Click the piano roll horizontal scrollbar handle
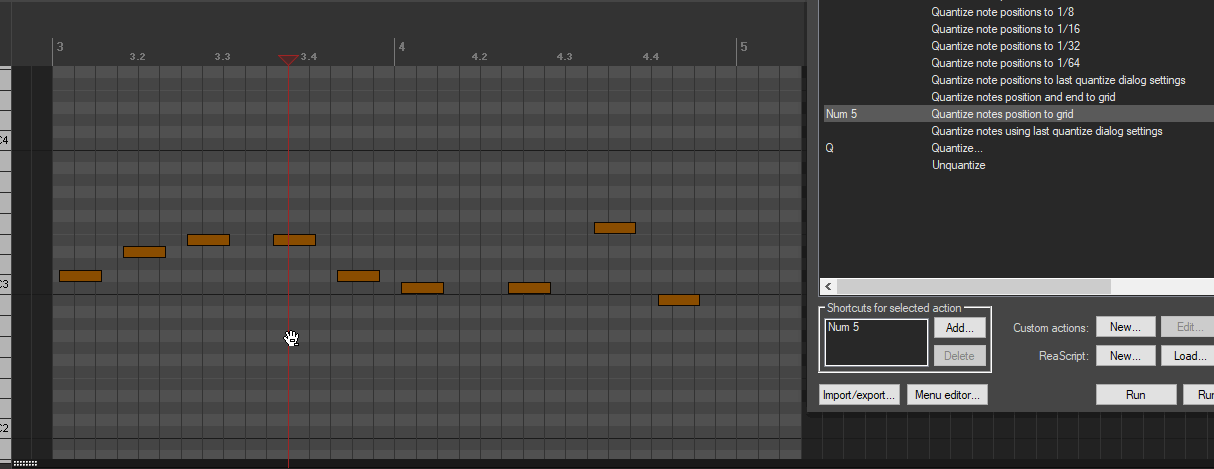 [x=25, y=463]
